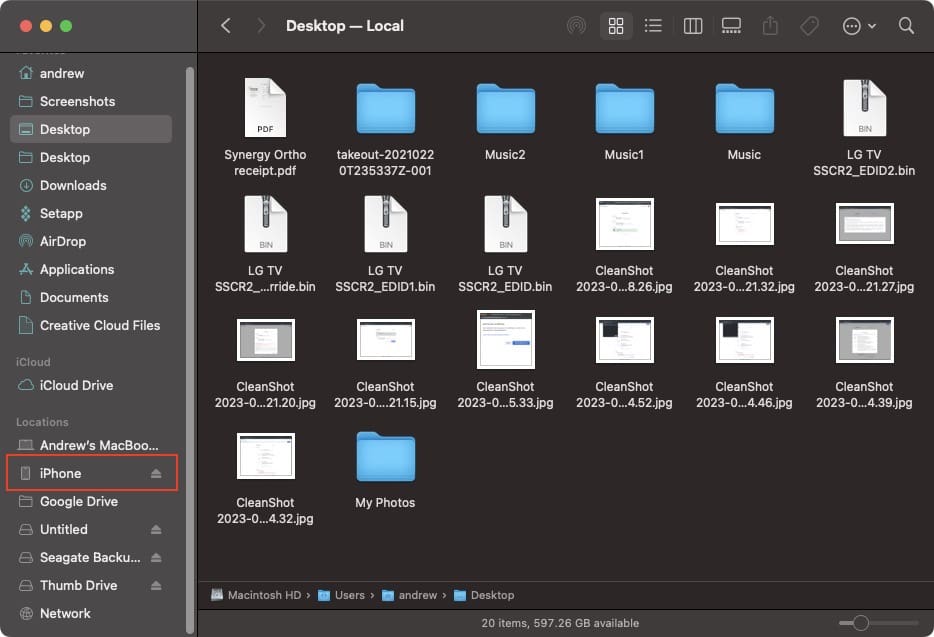
Task: Eject the Untitled volume
Action: pos(156,529)
